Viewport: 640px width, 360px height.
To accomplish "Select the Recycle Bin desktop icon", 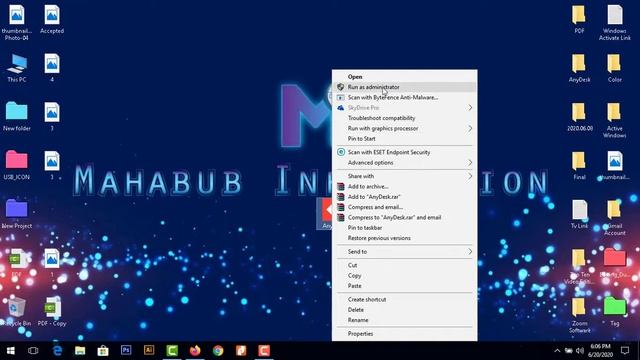I will (16, 312).
